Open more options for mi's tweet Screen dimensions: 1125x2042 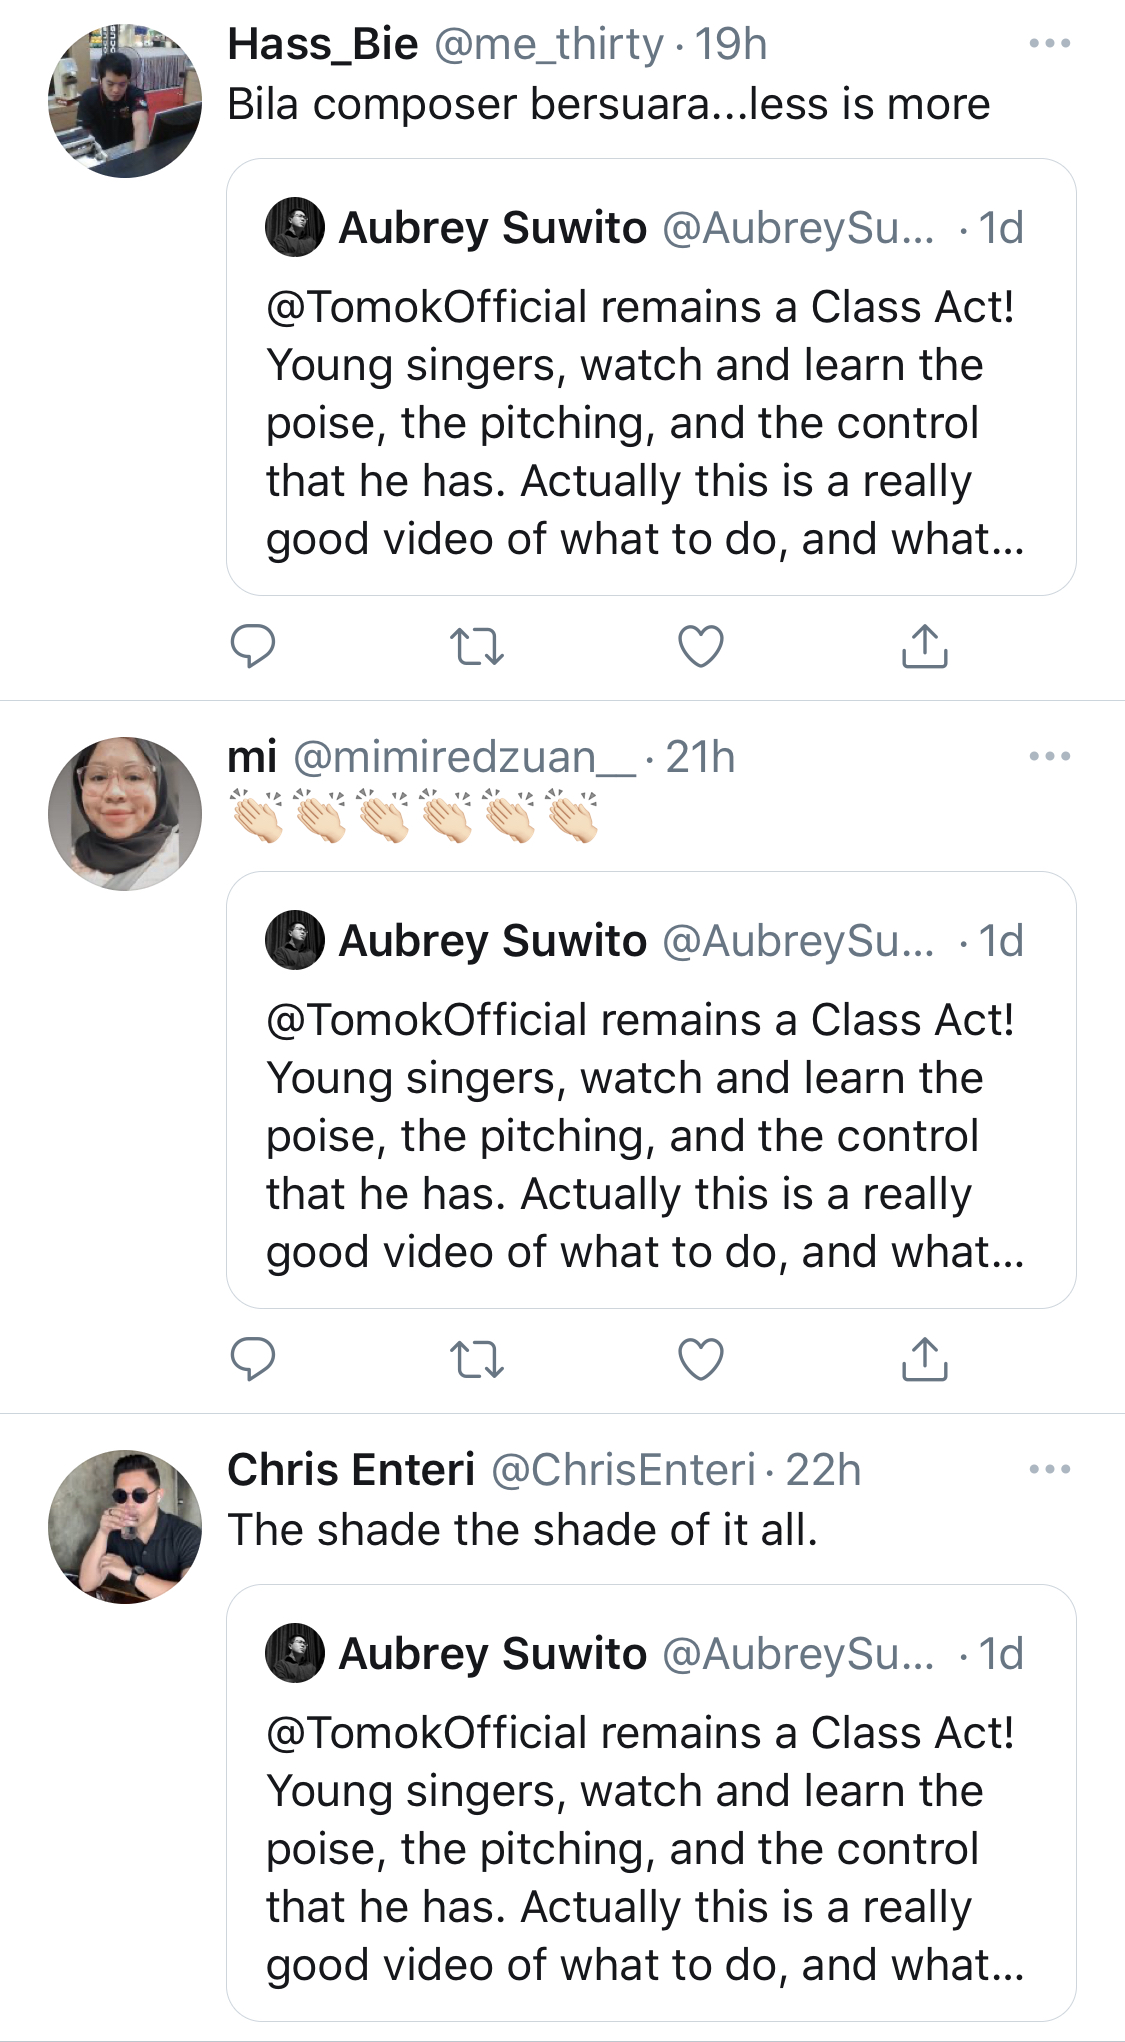(1050, 757)
